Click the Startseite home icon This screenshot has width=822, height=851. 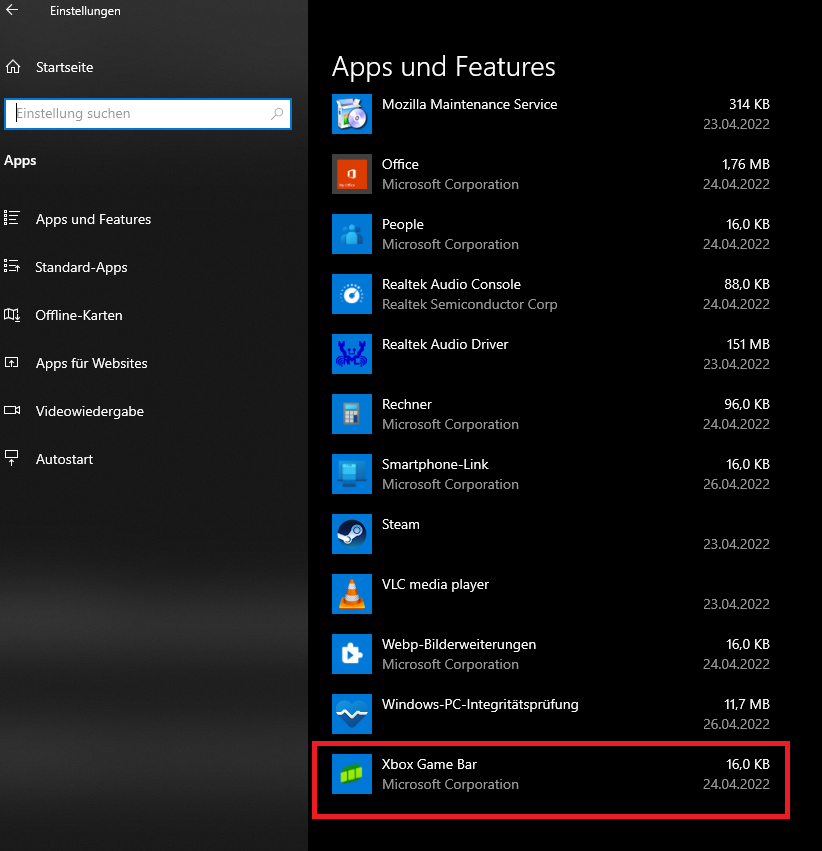(x=13, y=67)
